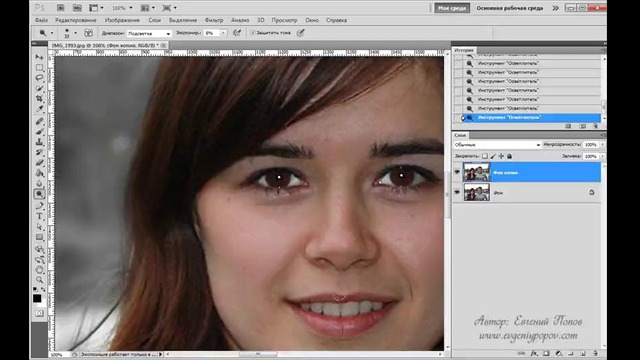This screenshot has height=360, width=640.
Task: Open the 'Изображение' menu
Action: click(x=122, y=20)
